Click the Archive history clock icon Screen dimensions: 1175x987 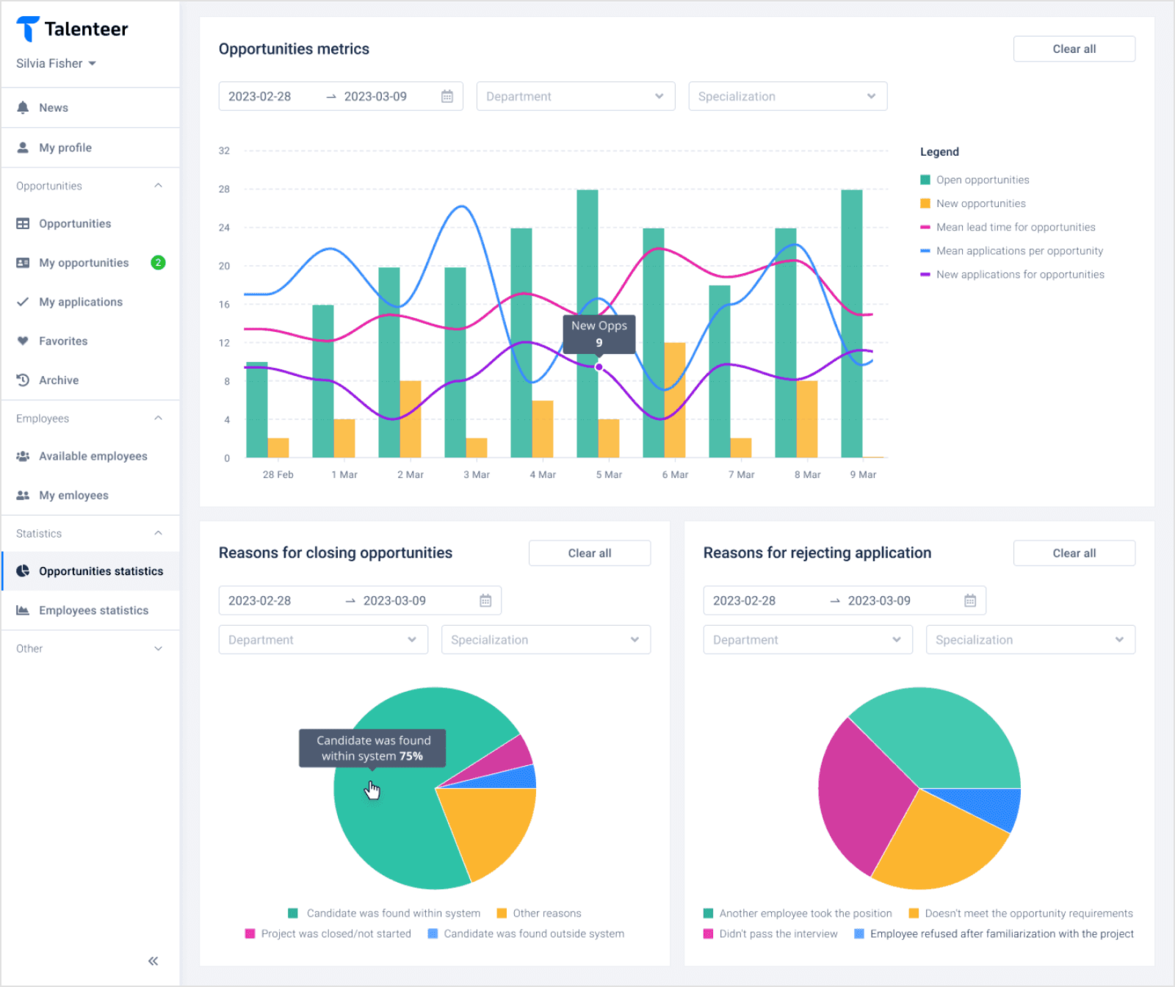coord(23,380)
